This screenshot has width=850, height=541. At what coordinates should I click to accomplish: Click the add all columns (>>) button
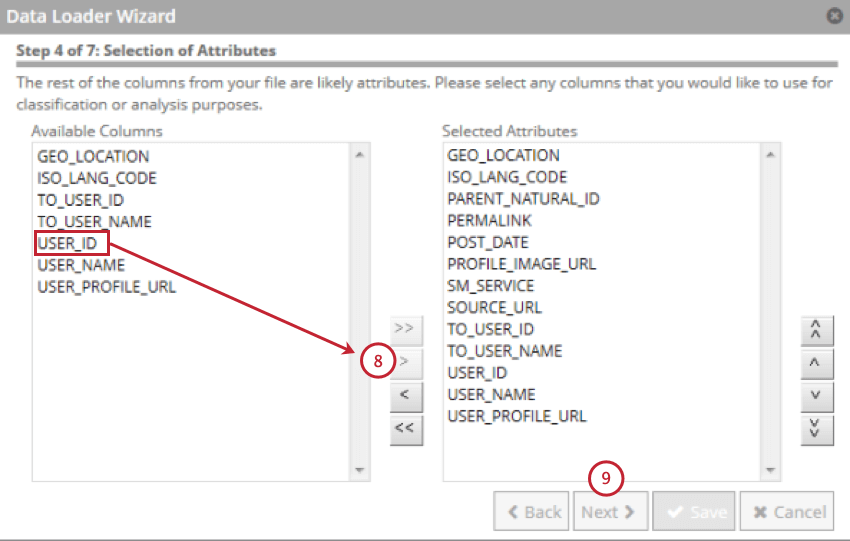[404, 328]
